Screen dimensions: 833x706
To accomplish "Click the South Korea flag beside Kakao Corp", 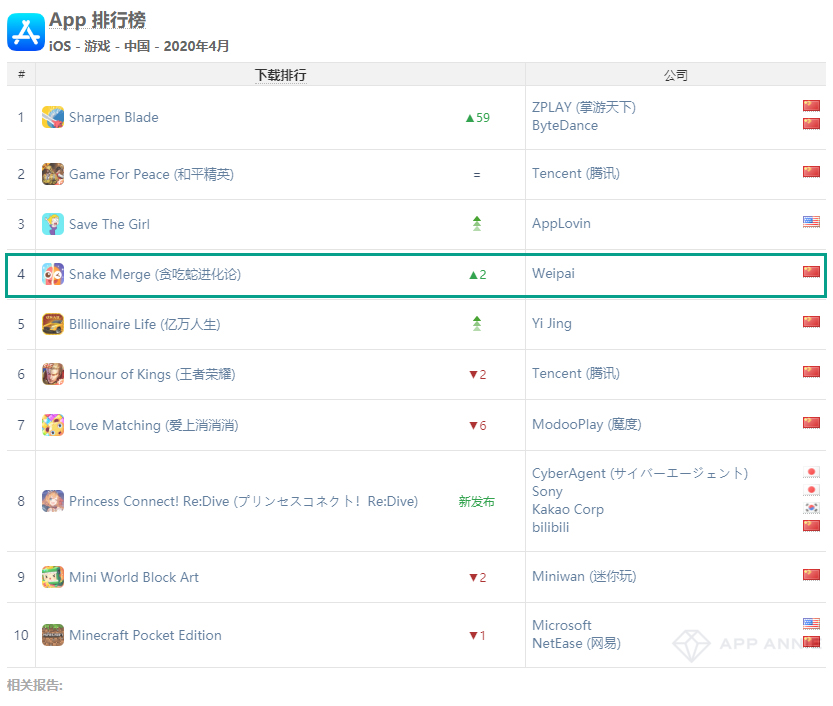I will (811, 508).
